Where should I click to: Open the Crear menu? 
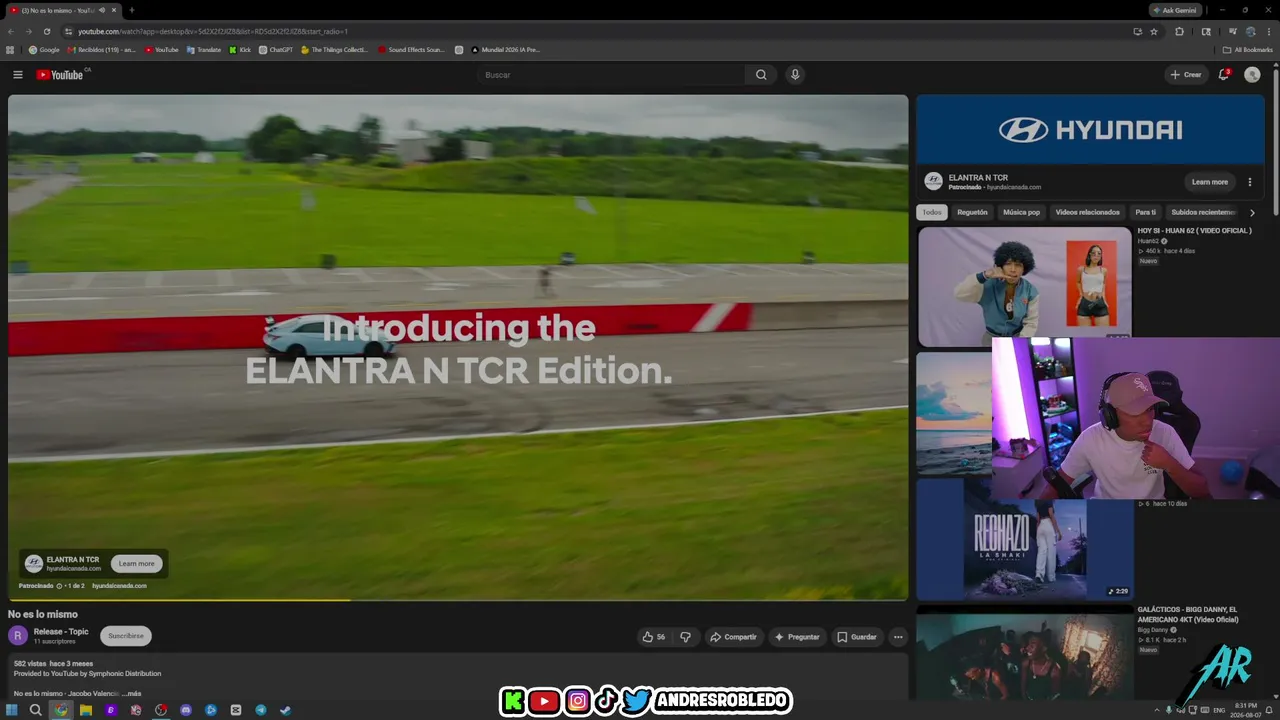coord(1186,75)
